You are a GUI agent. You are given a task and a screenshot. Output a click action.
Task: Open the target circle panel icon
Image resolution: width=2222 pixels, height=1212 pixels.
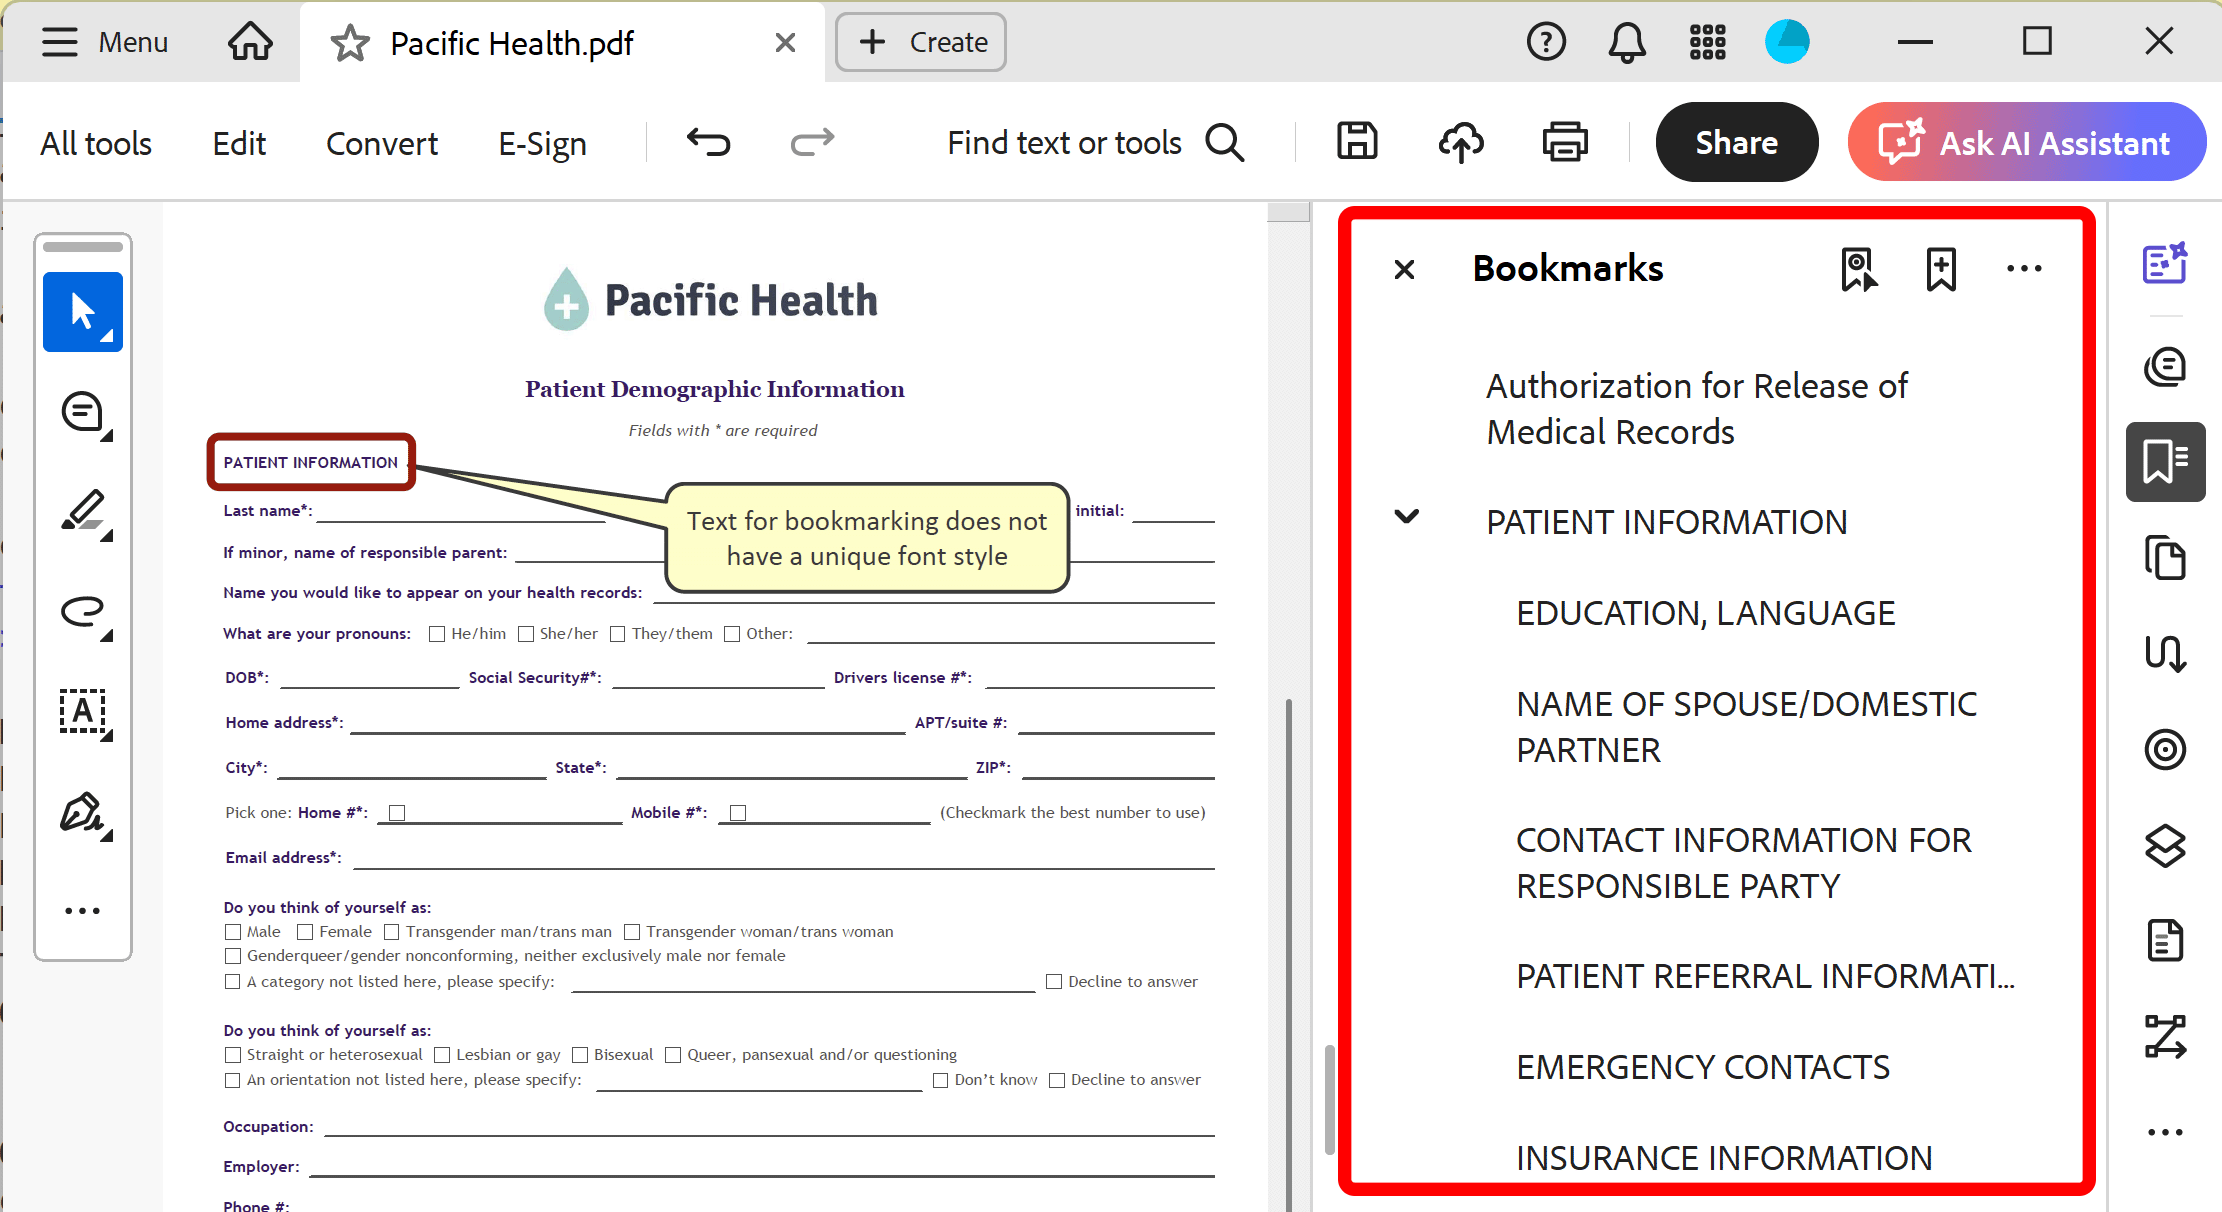tap(2165, 749)
